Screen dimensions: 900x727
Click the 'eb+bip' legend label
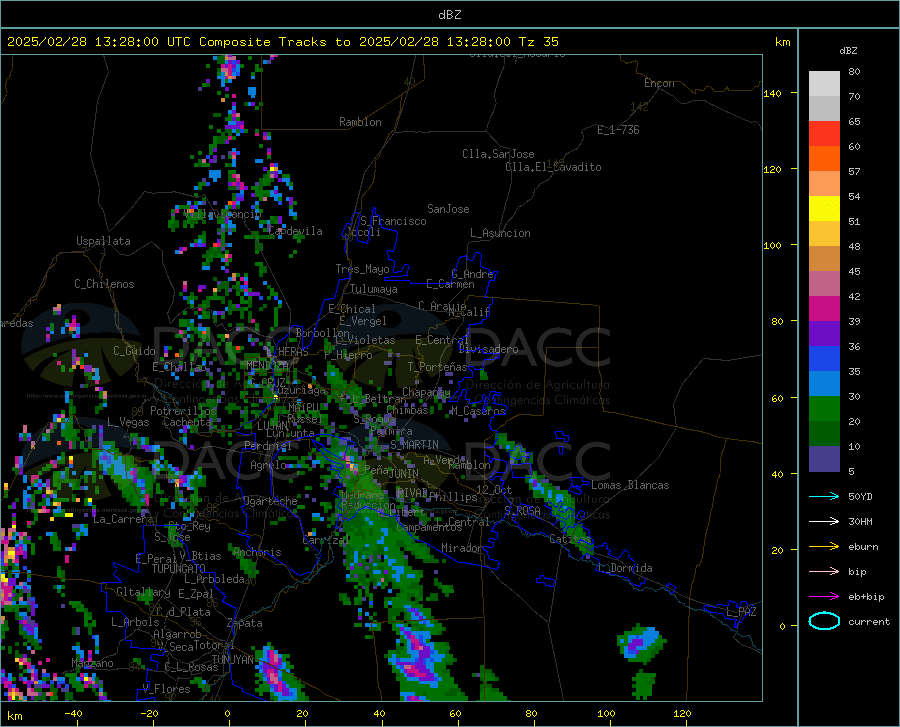tap(866, 597)
